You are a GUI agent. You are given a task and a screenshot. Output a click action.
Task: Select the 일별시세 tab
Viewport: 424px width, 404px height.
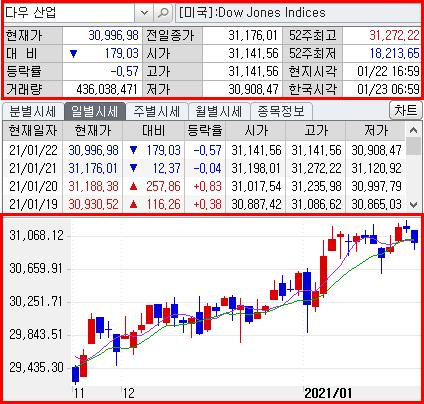[95, 111]
